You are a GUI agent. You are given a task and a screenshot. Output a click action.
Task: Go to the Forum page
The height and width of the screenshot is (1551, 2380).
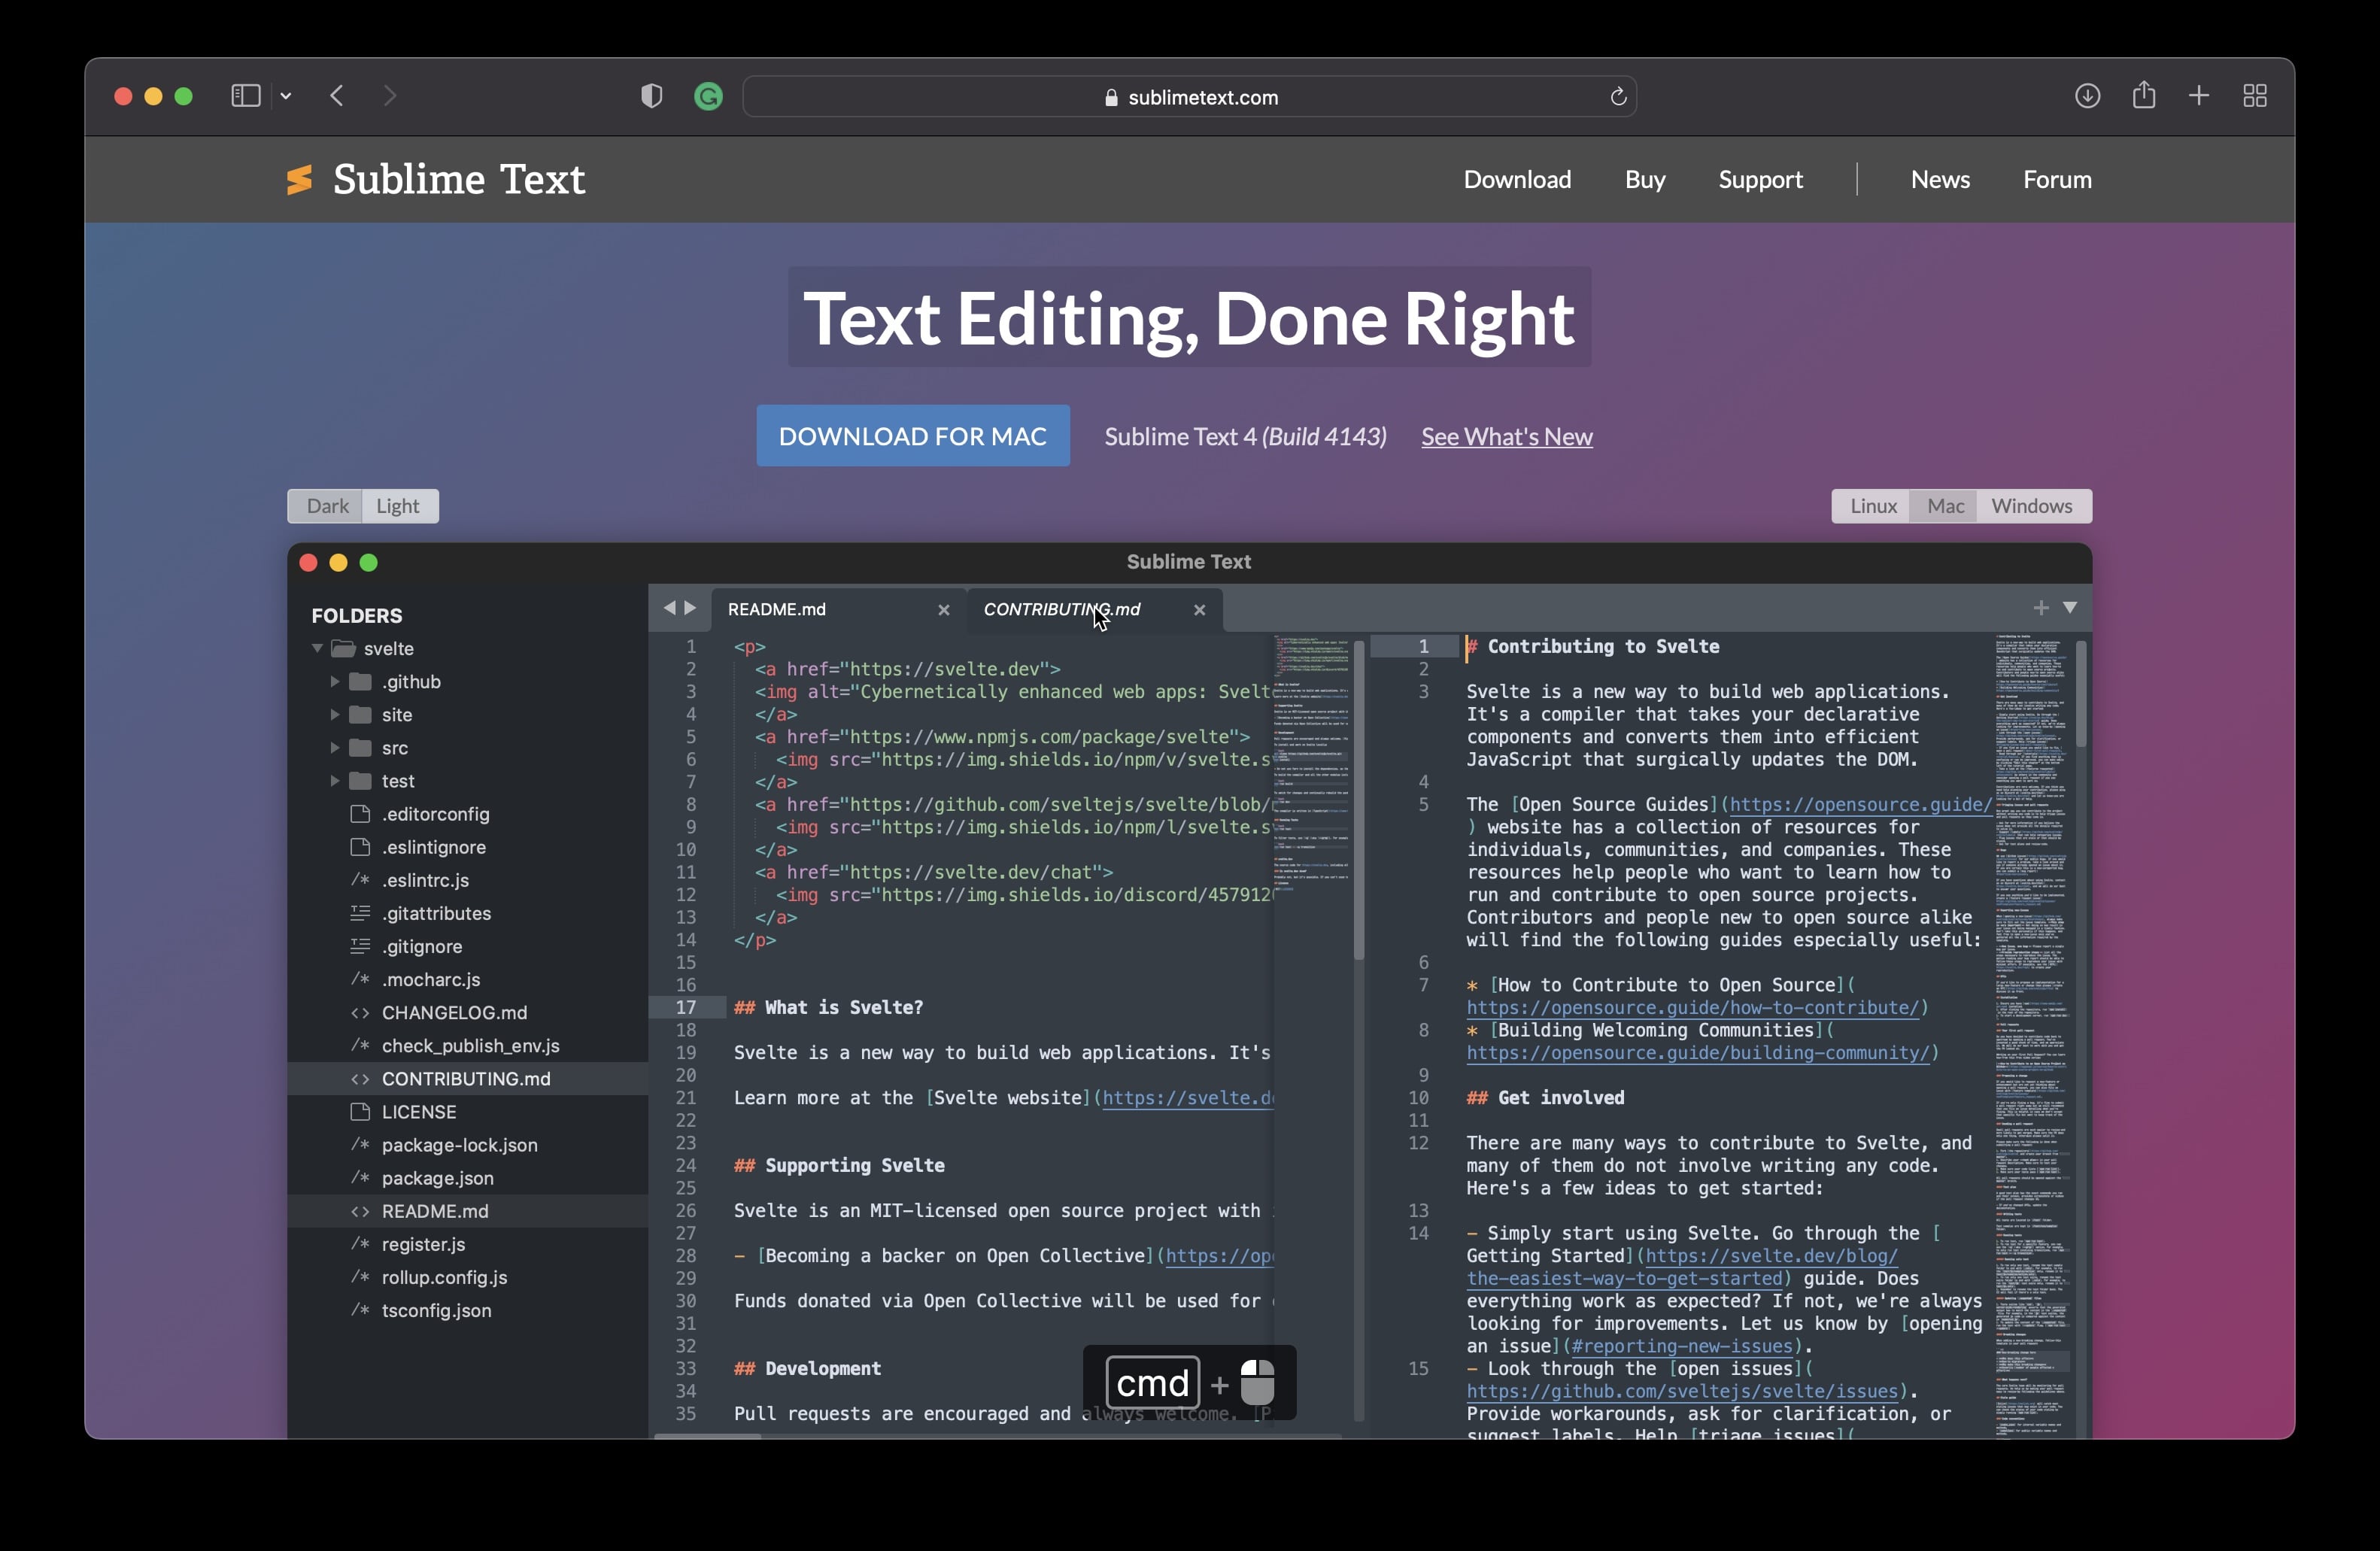coord(2057,180)
